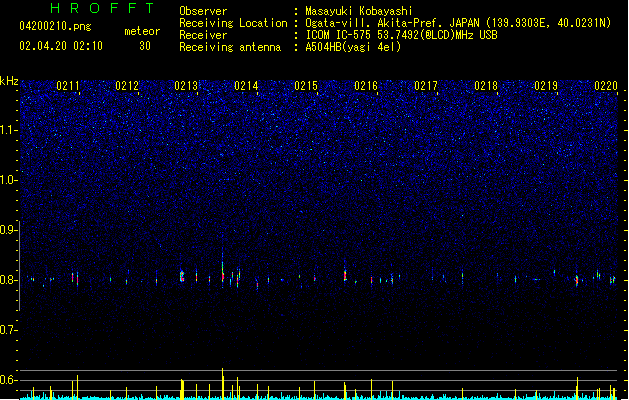629x400 pixels.
Task: Click the 'Receiving antenna' label
Action: coord(230,47)
